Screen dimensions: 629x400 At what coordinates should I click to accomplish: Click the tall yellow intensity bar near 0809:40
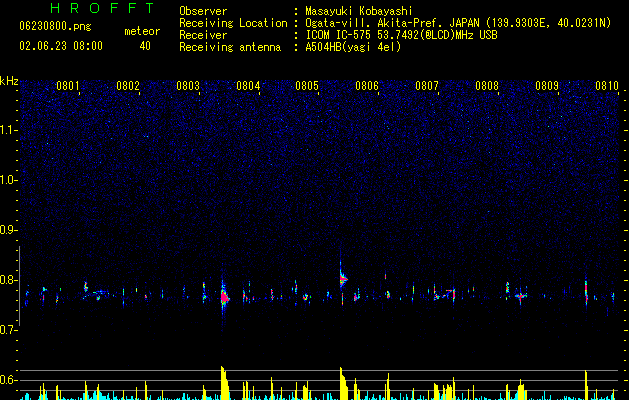coord(586,385)
